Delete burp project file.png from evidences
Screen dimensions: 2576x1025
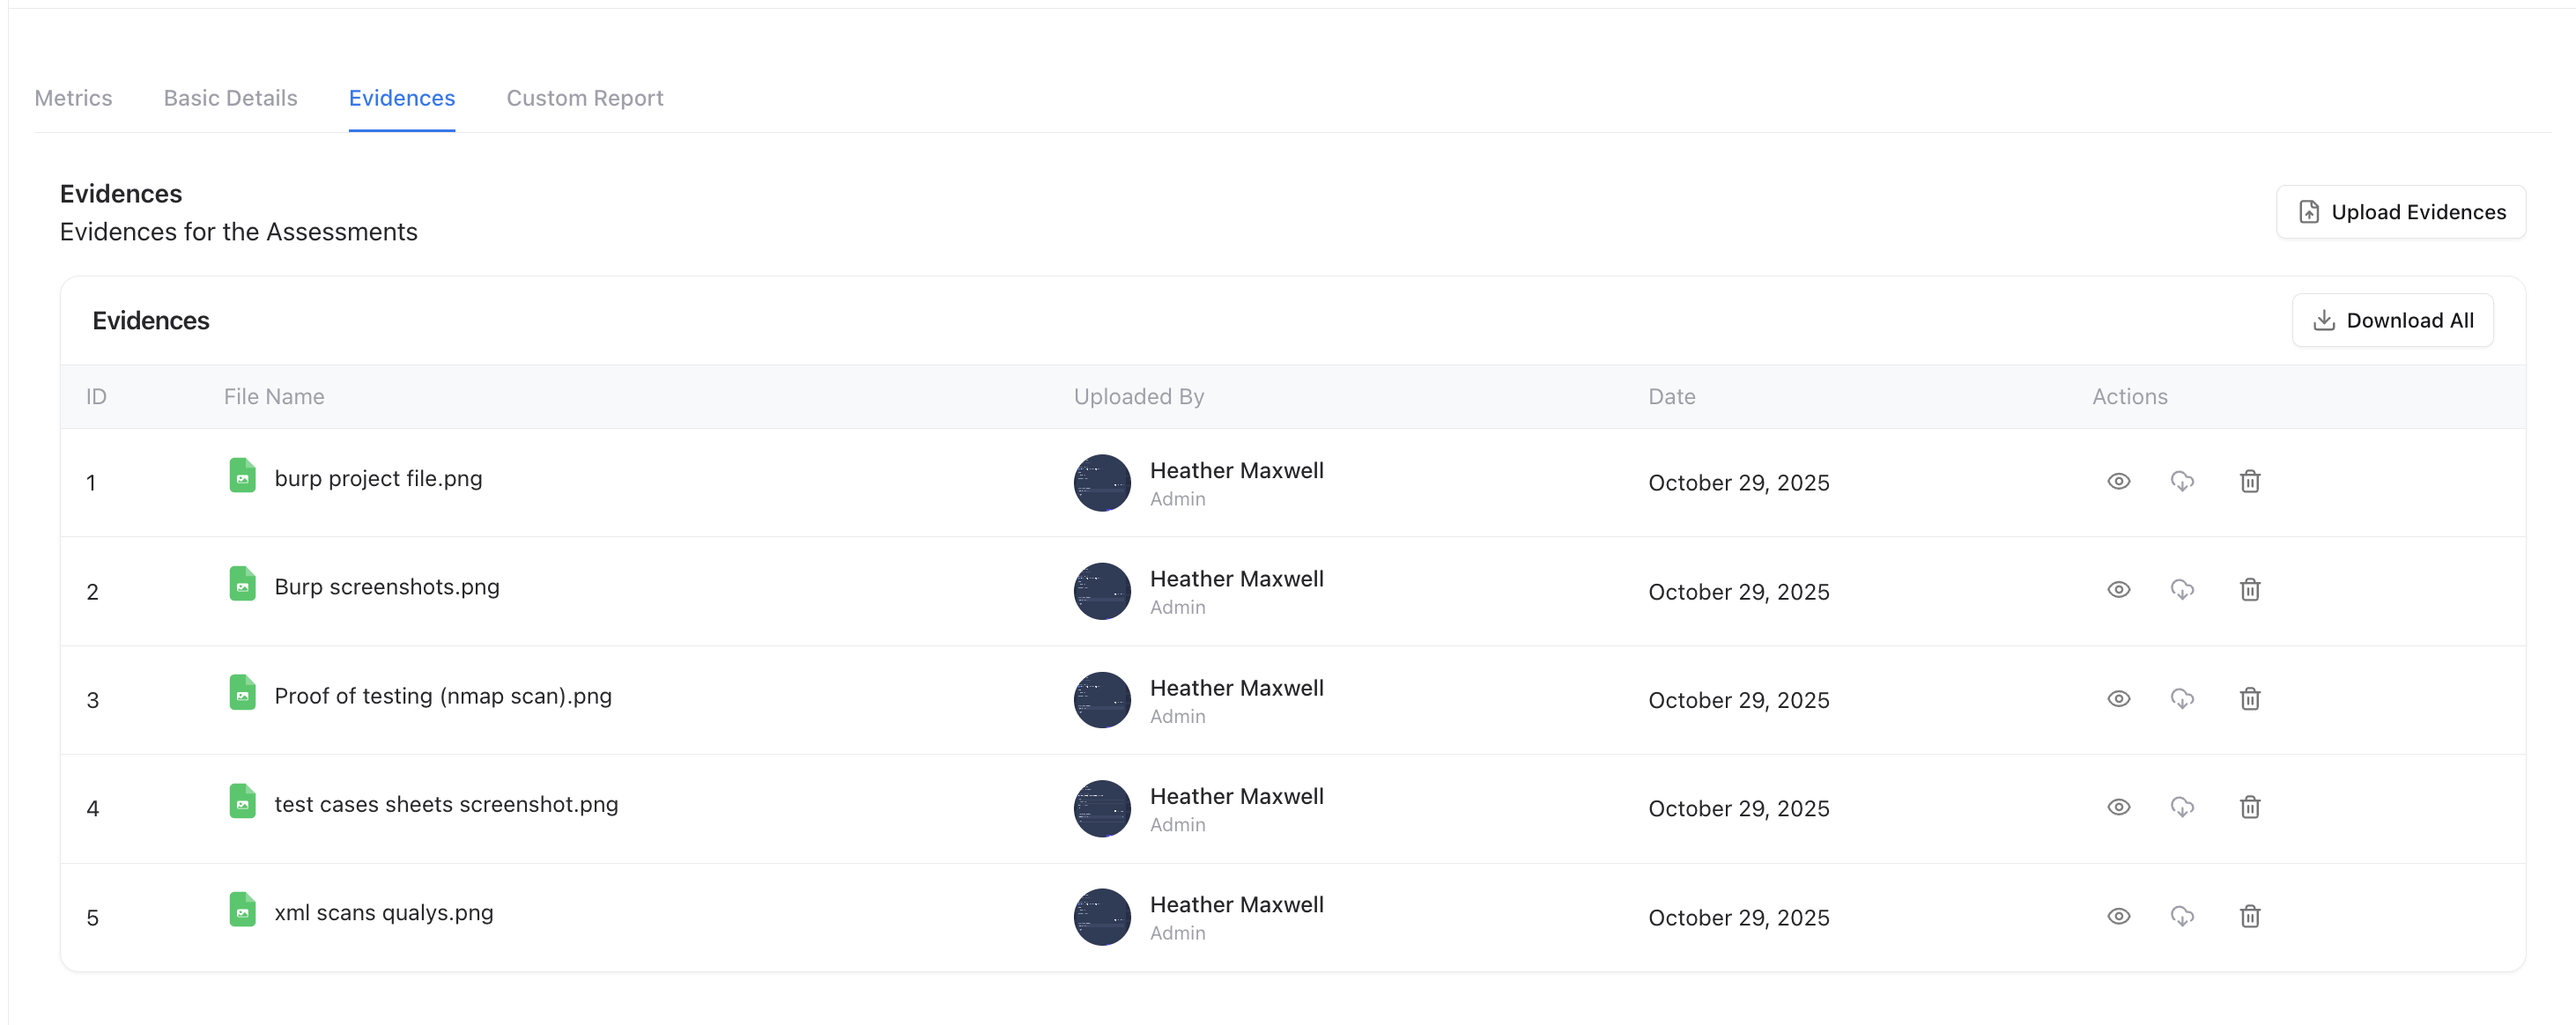click(2250, 482)
